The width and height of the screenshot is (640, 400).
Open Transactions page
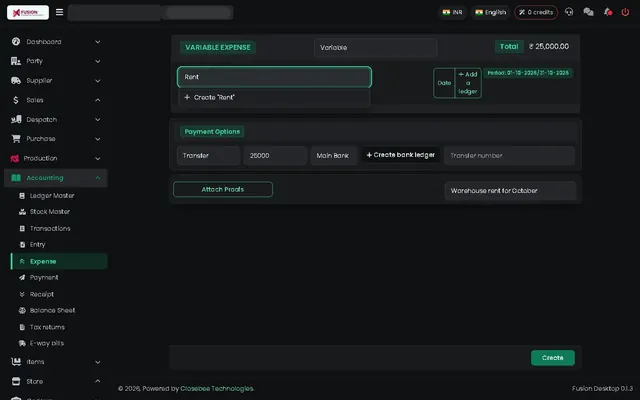coord(50,228)
